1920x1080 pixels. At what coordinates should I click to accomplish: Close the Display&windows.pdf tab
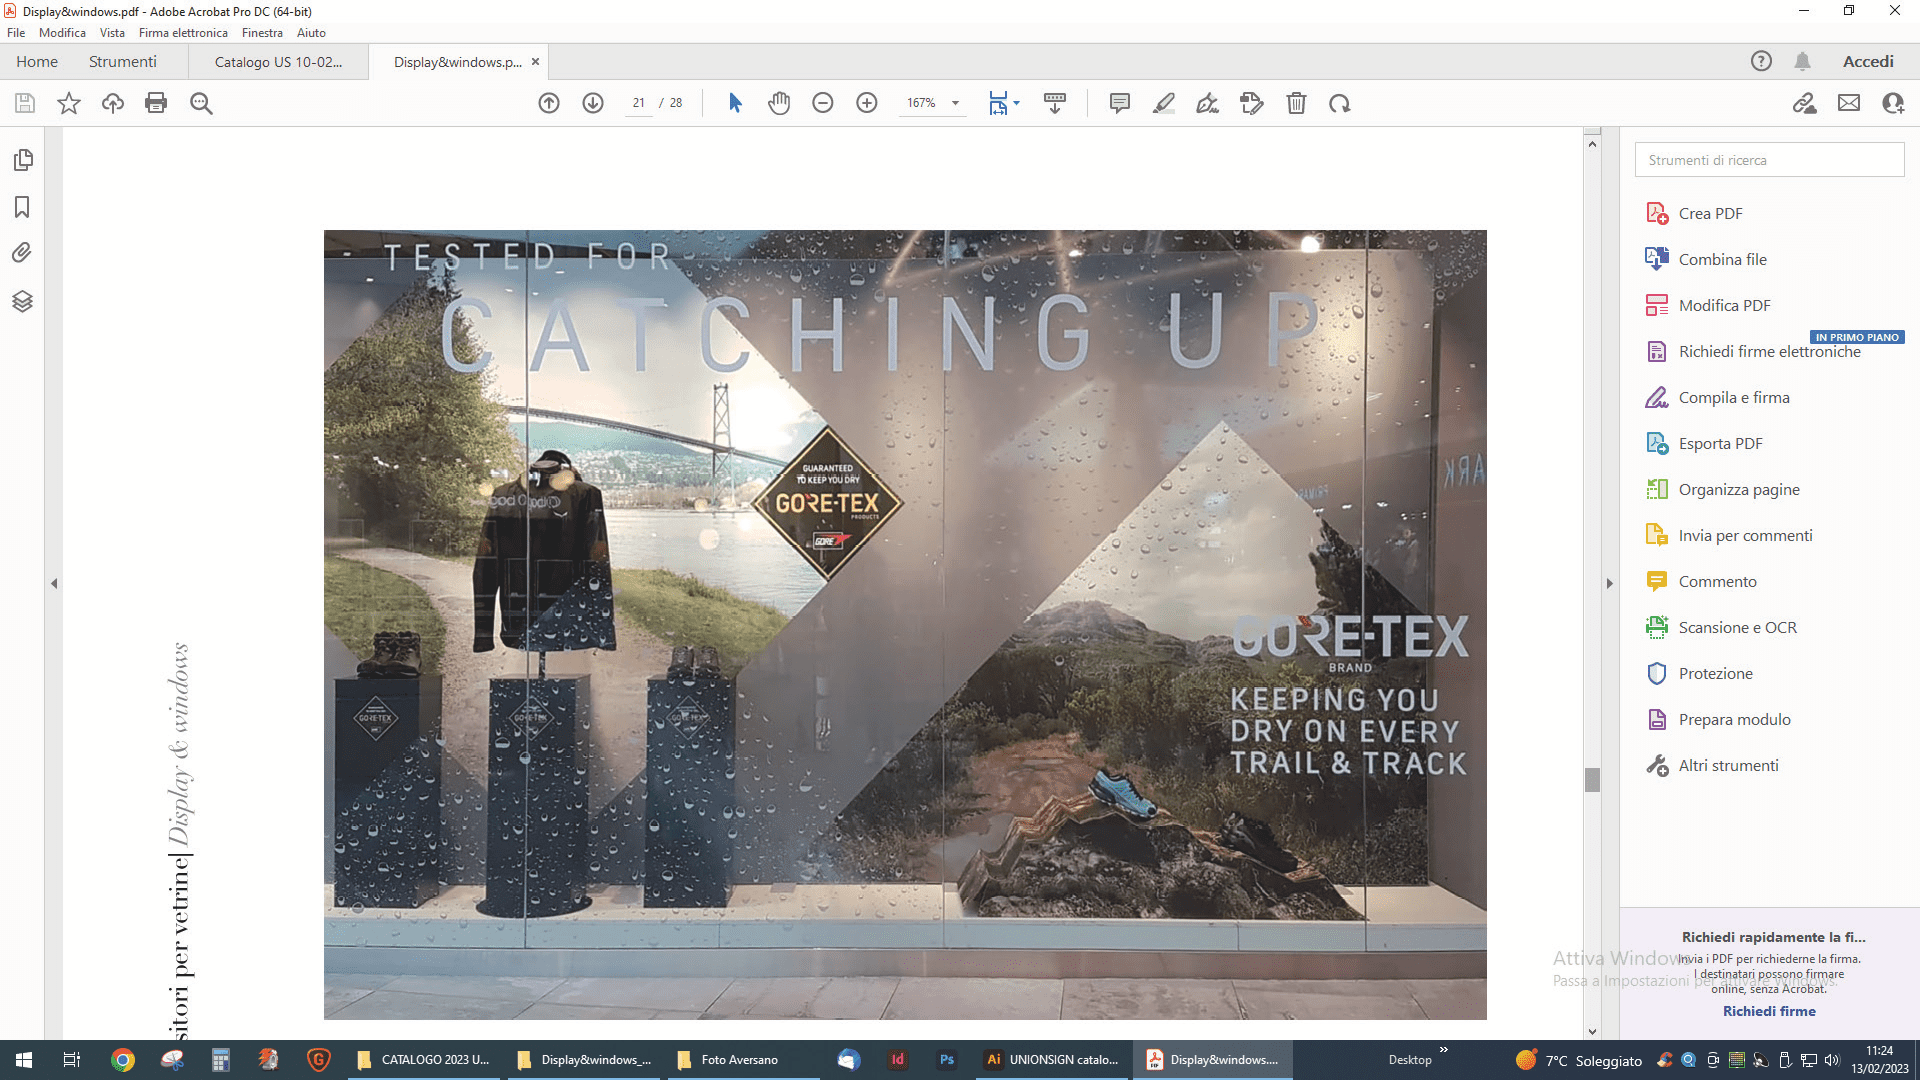click(x=535, y=62)
